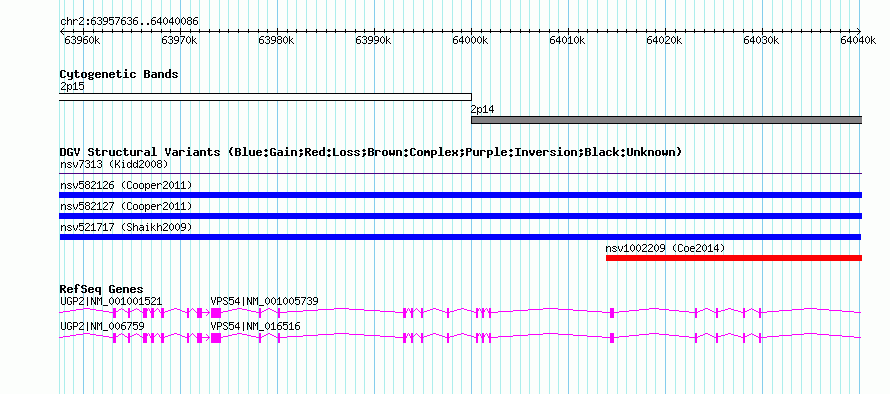The image size is (890, 394).
Task: Click the large VPS54 NM_016516 exon block
Action: pyautogui.click(x=216, y=338)
